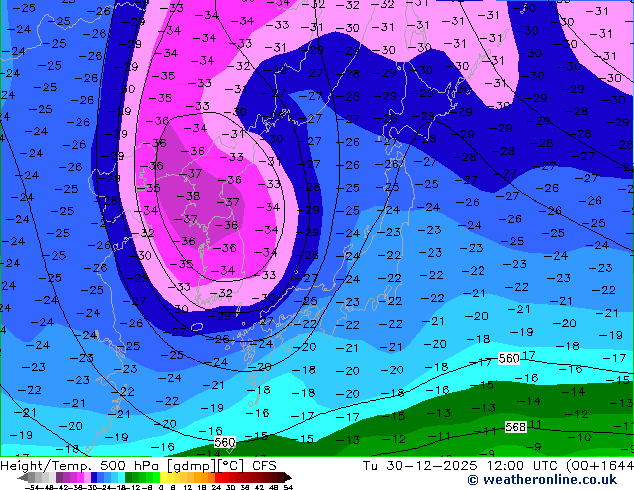Image resolution: width=634 pixels, height=490 pixels.
Task: Click the dark right arrow of the legend
Action: point(287,477)
